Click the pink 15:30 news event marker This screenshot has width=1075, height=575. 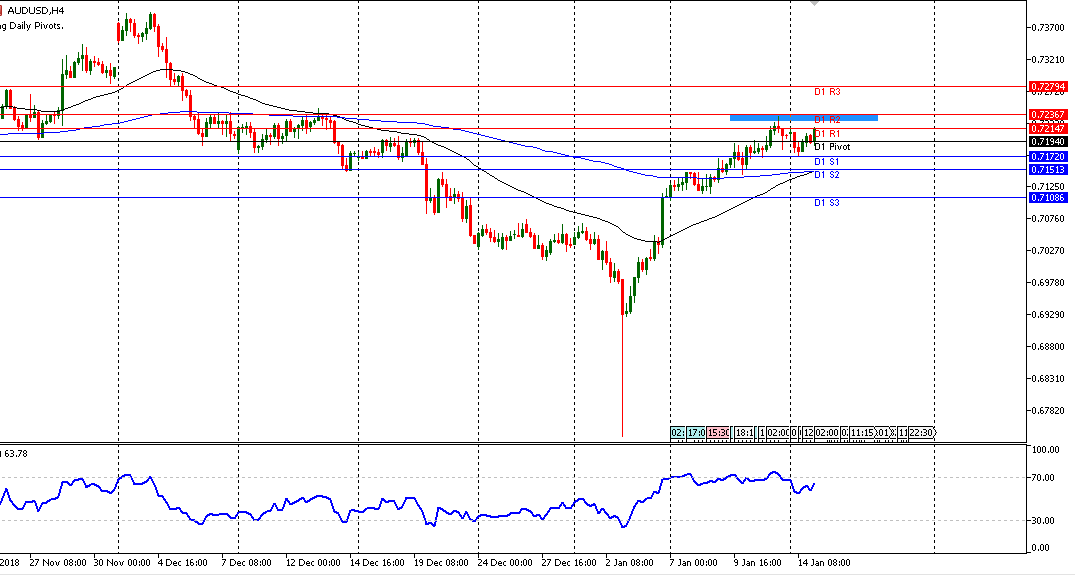(x=718, y=432)
